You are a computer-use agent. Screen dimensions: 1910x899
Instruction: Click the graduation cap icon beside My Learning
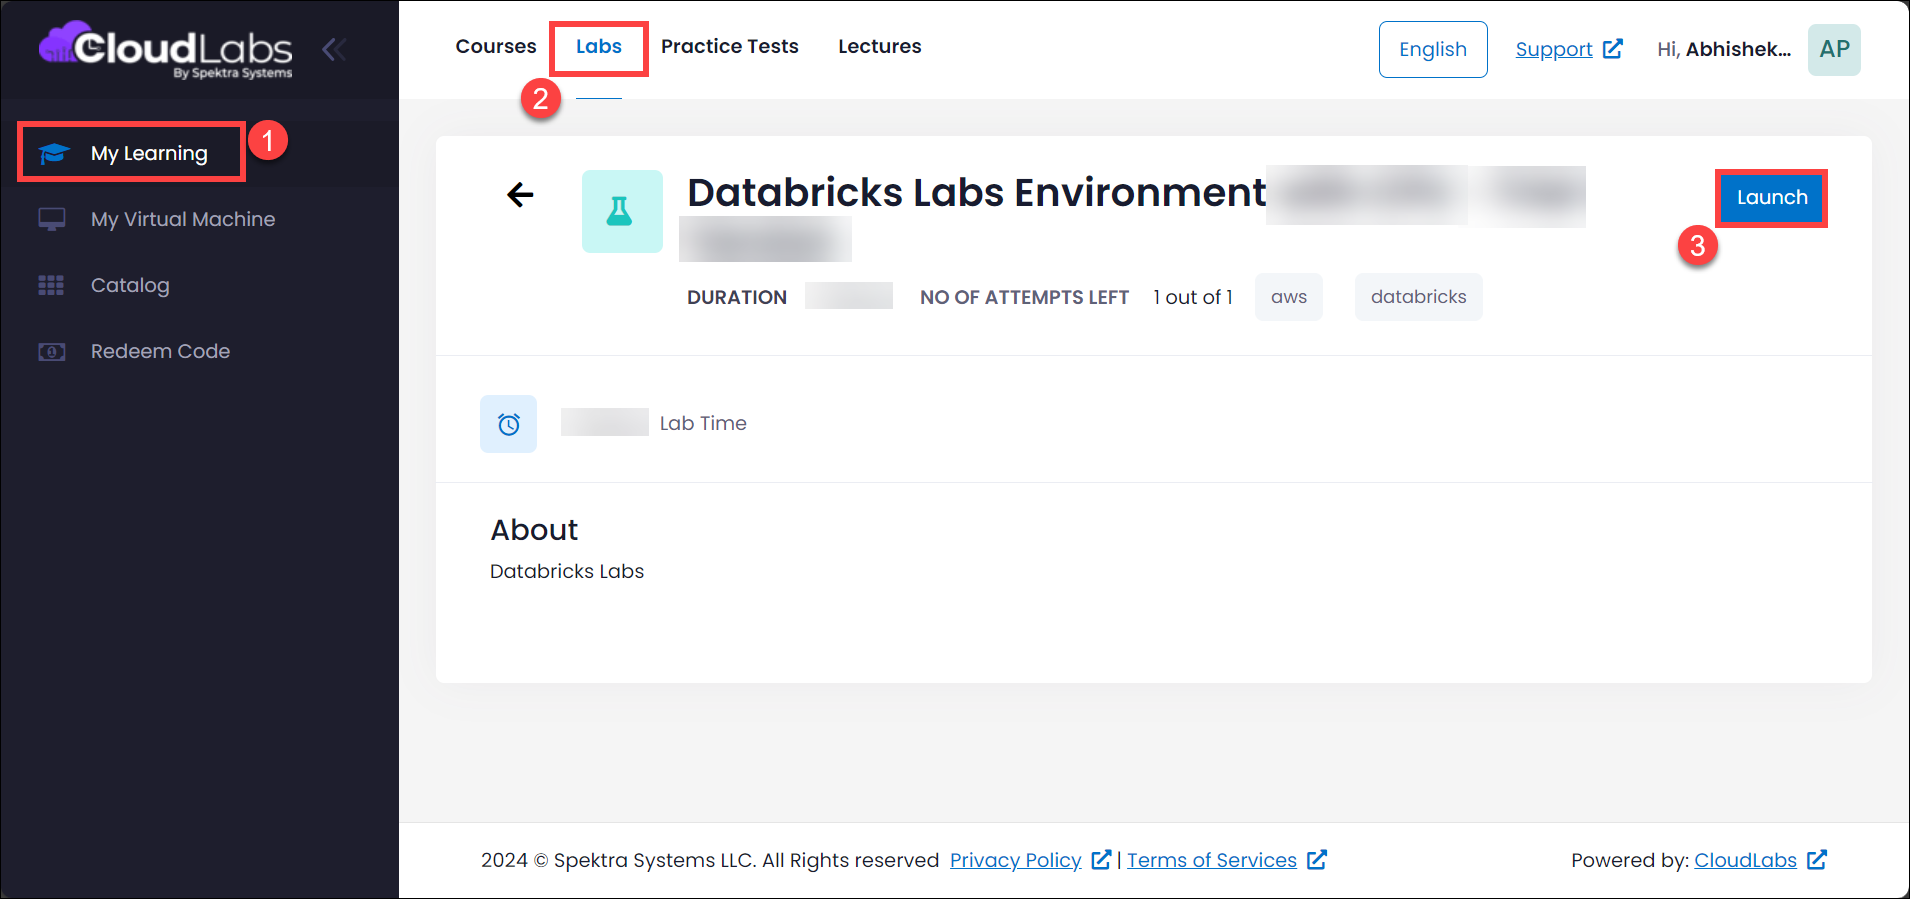pos(53,153)
